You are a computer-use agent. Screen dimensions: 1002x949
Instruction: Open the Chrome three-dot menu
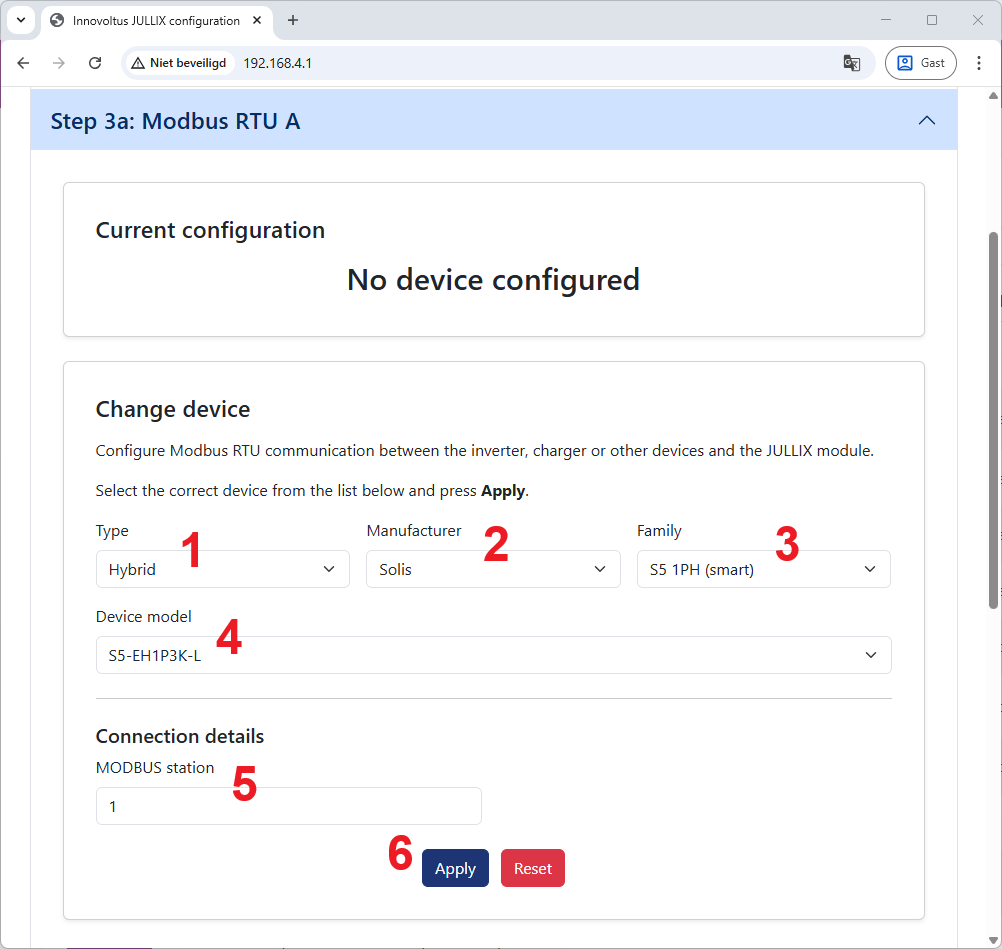tap(979, 63)
